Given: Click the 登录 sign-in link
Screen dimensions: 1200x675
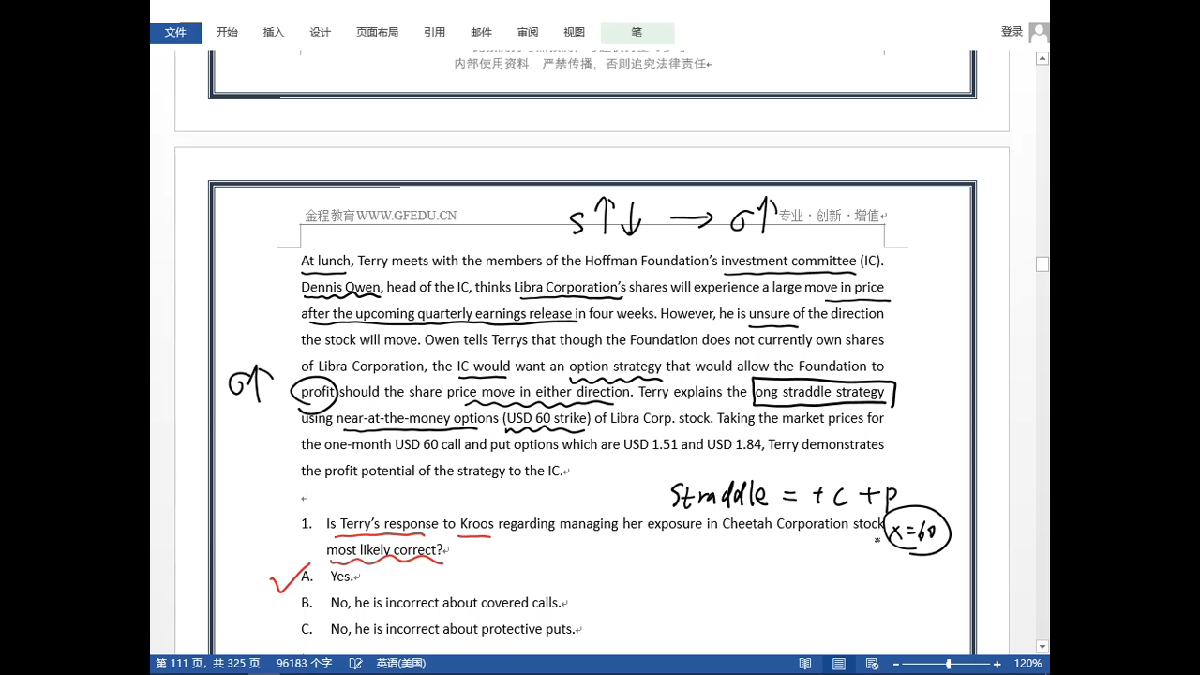Looking at the screenshot, I should click(x=1012, y=32).
